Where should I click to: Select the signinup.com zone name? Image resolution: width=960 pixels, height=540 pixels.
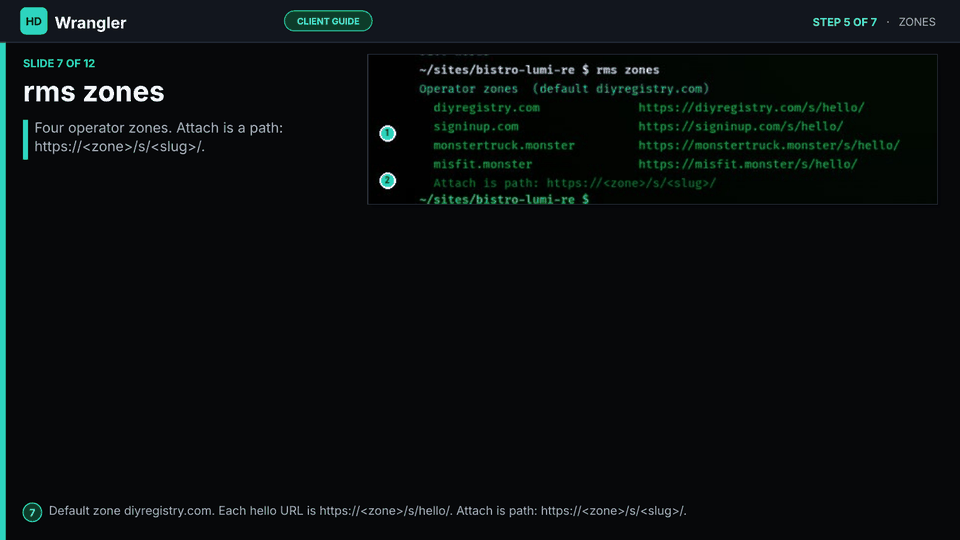(476, 127)
